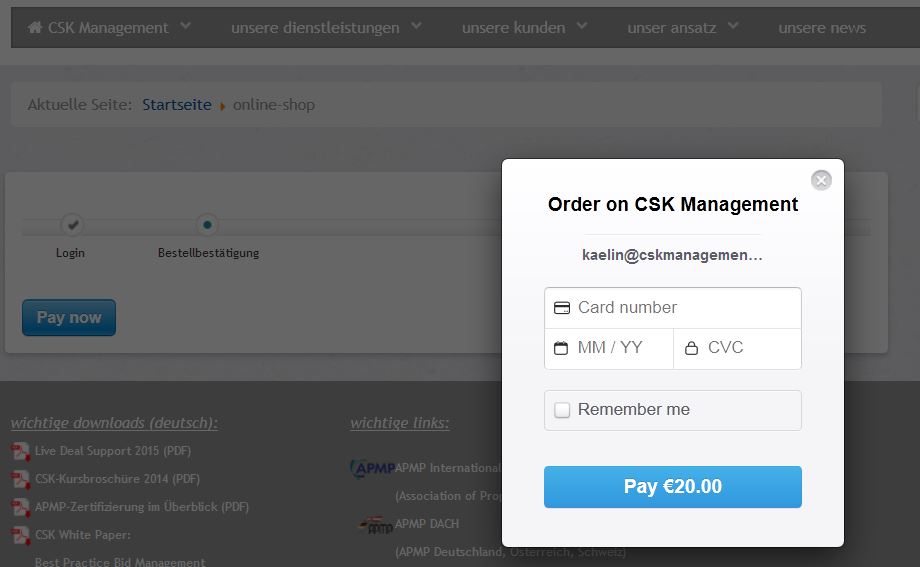Click the Pay now button
Screen dimensions: 920x567
pos(69,318)
